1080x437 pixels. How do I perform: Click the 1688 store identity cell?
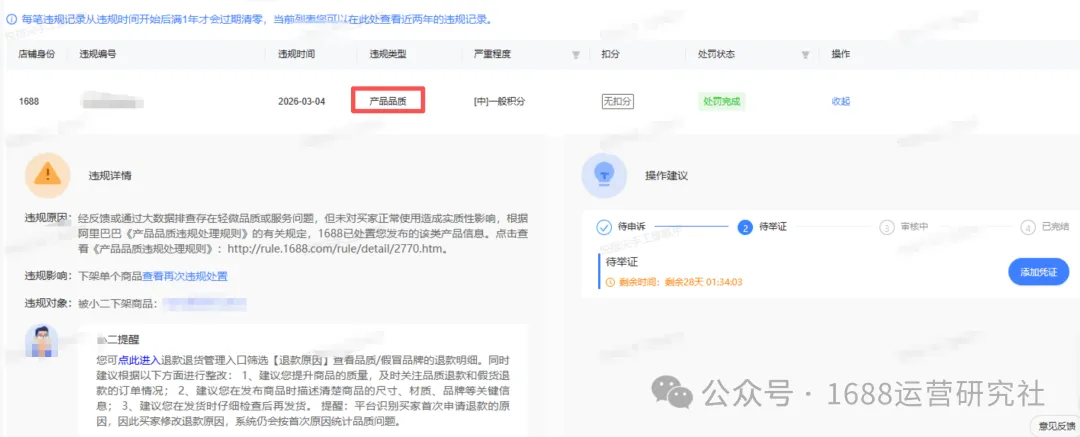click(x=29, y=101)
